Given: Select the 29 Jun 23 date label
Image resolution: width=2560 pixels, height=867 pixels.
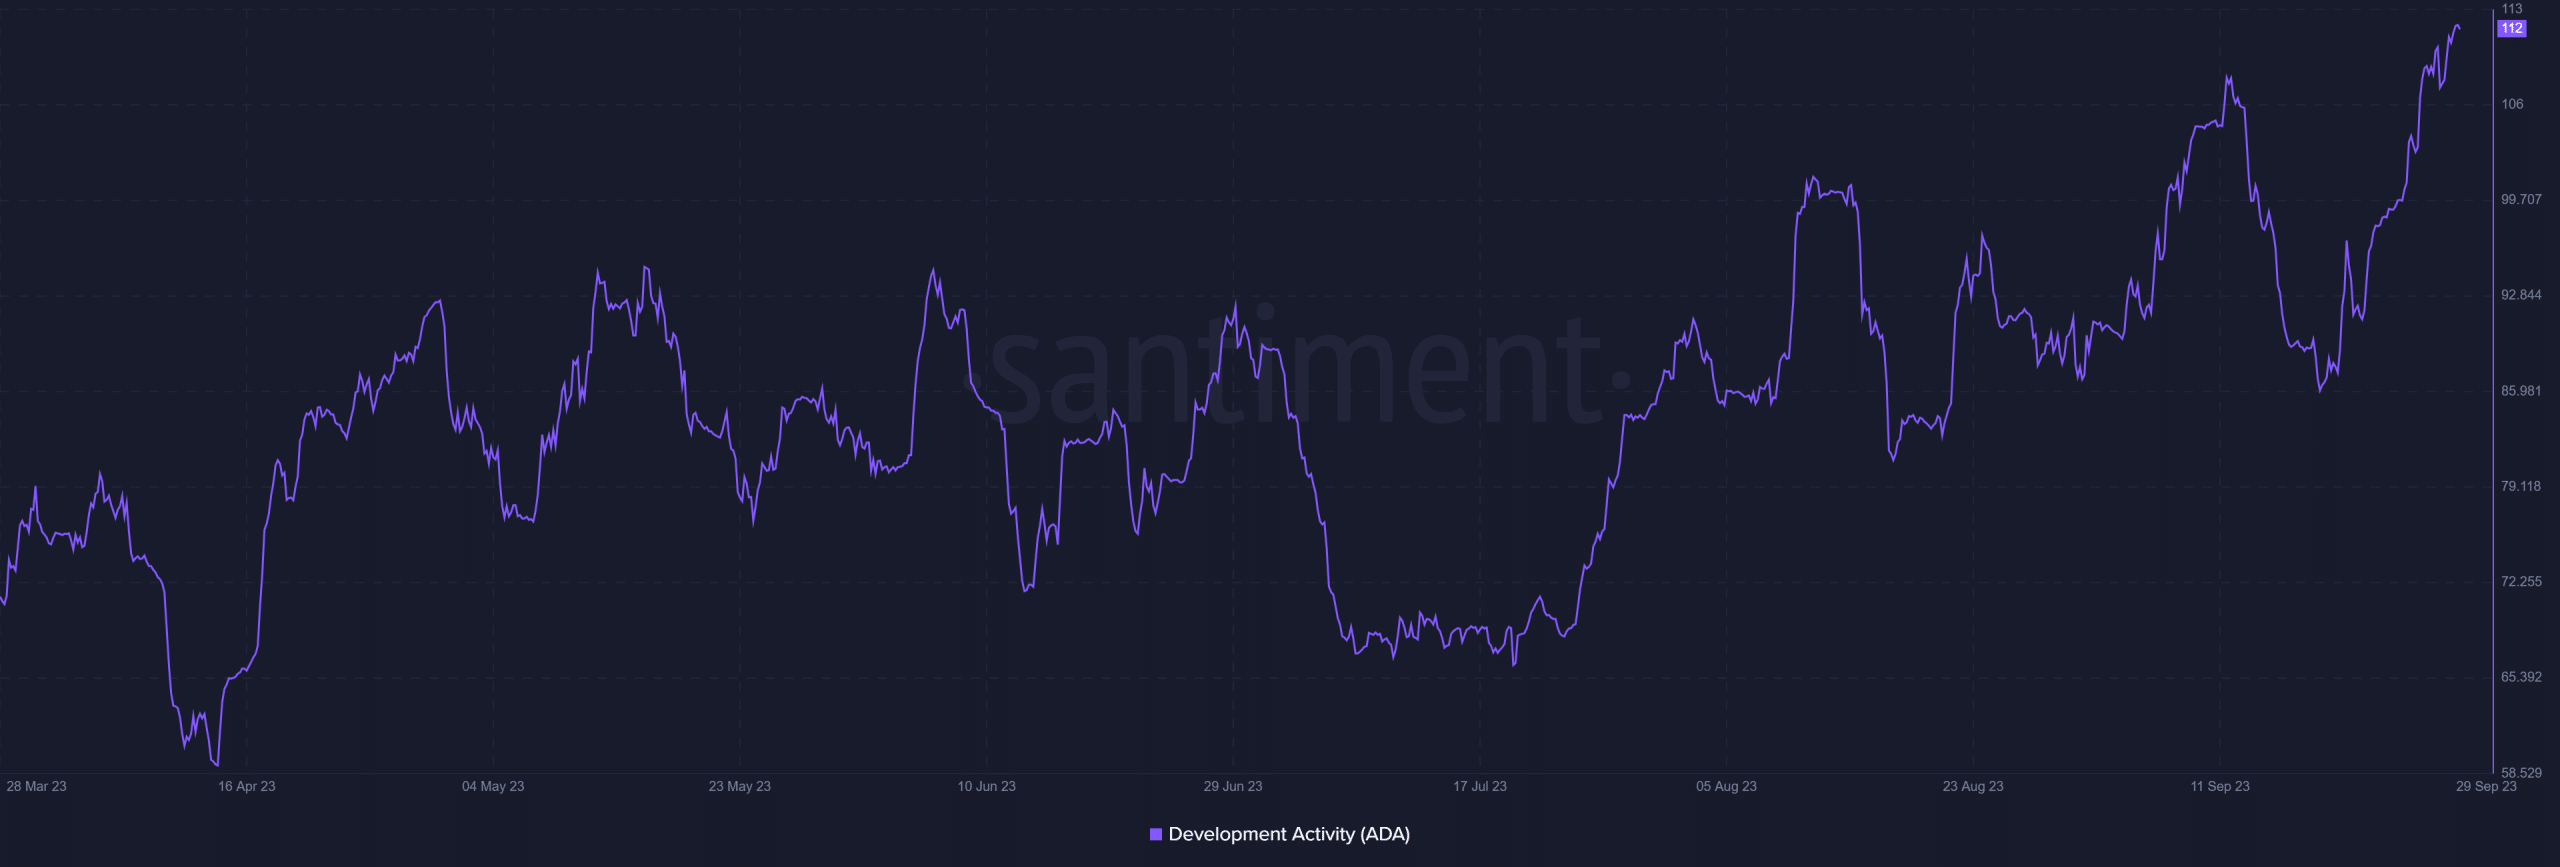Looking at the screenshot, I should [x=1233, y=786].
